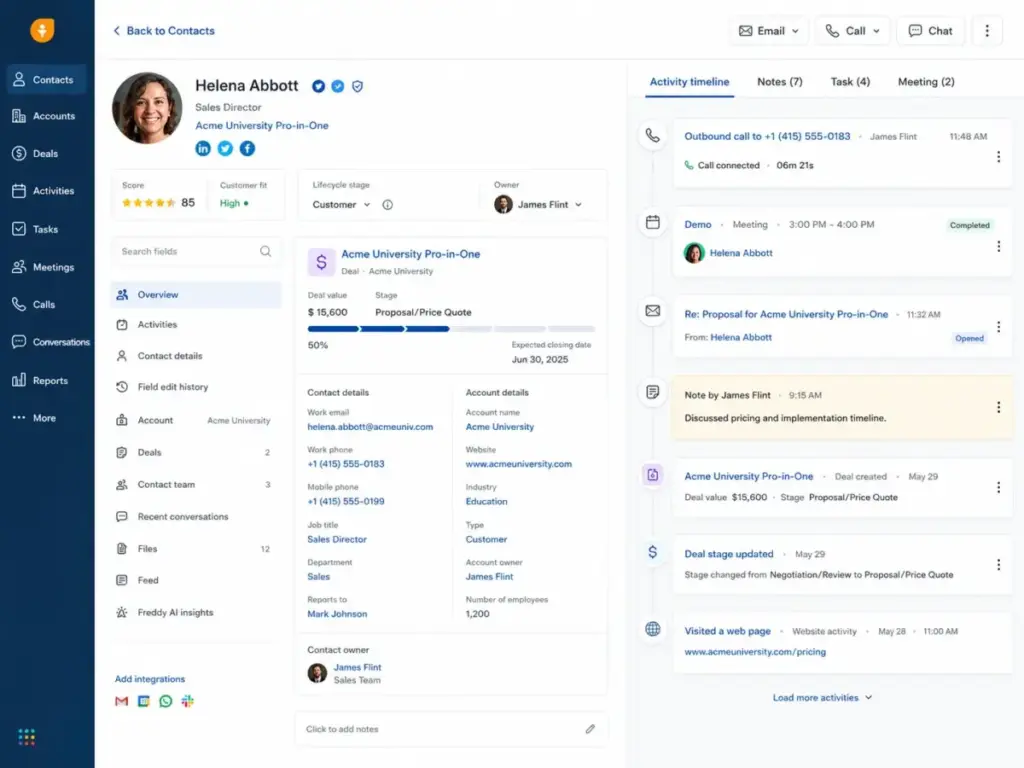Open Google Calendar integration icon
Screen dimensions: 1024x768
[144, 701]
